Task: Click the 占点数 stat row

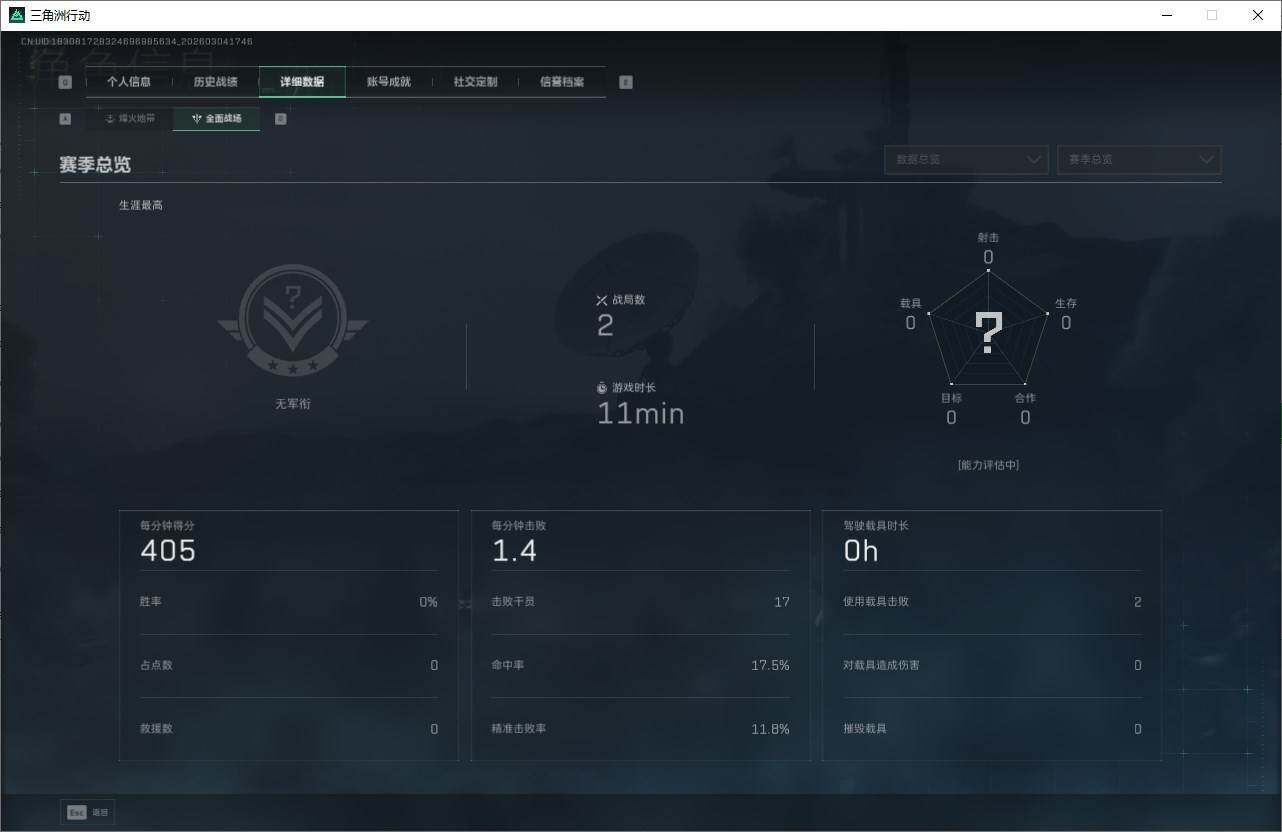Action: [289, 665]
